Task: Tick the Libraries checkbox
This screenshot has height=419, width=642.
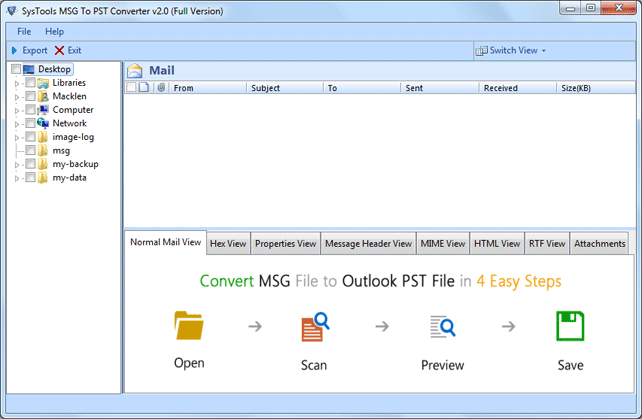Action: click(x=30, y=83)
